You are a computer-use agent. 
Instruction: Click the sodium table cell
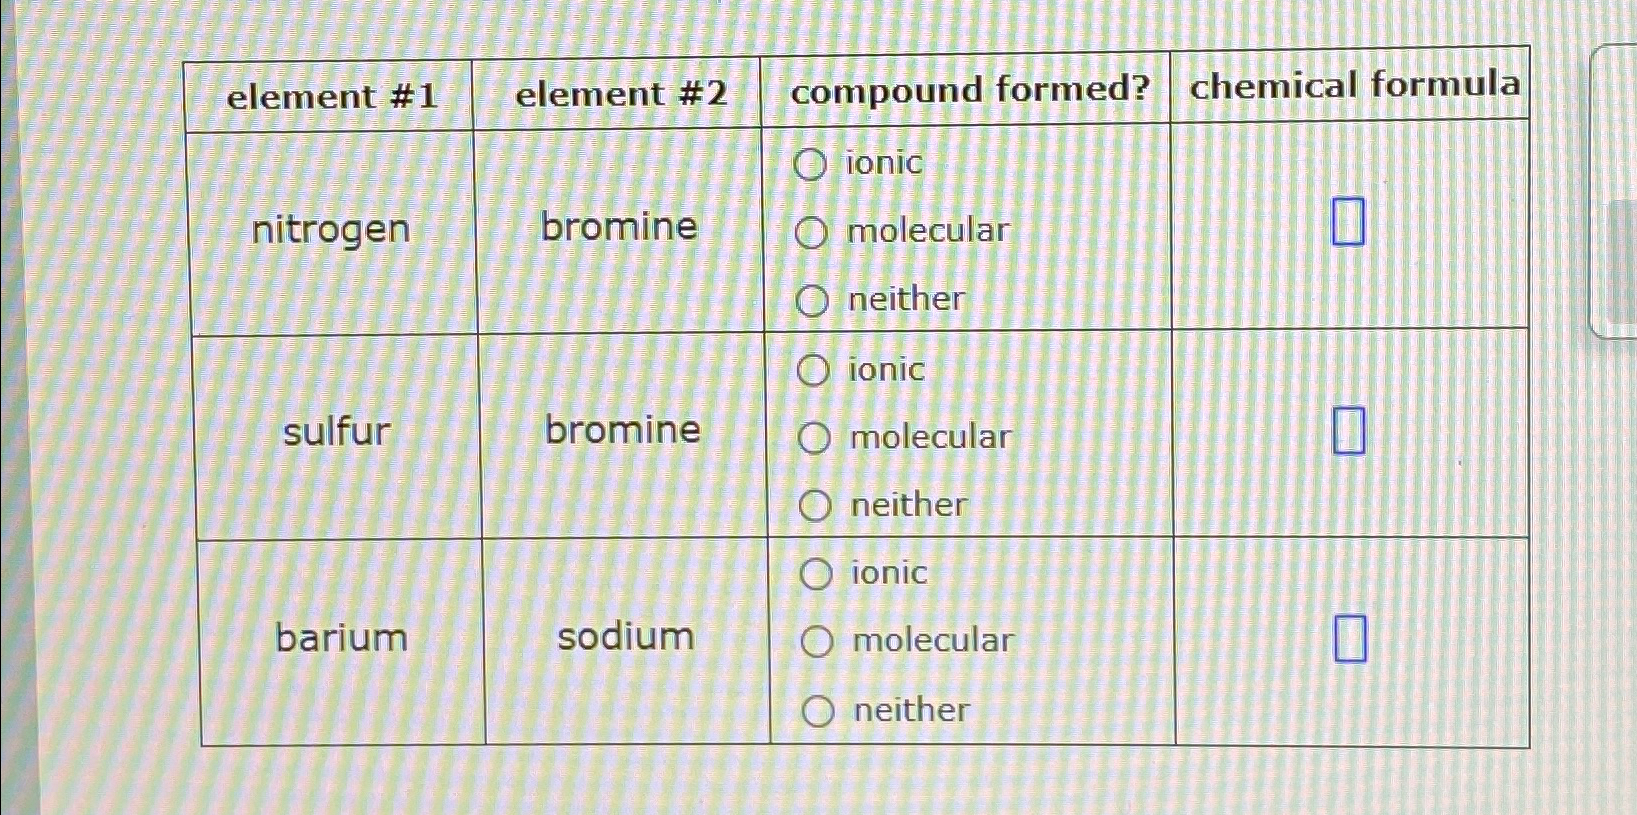622,636
